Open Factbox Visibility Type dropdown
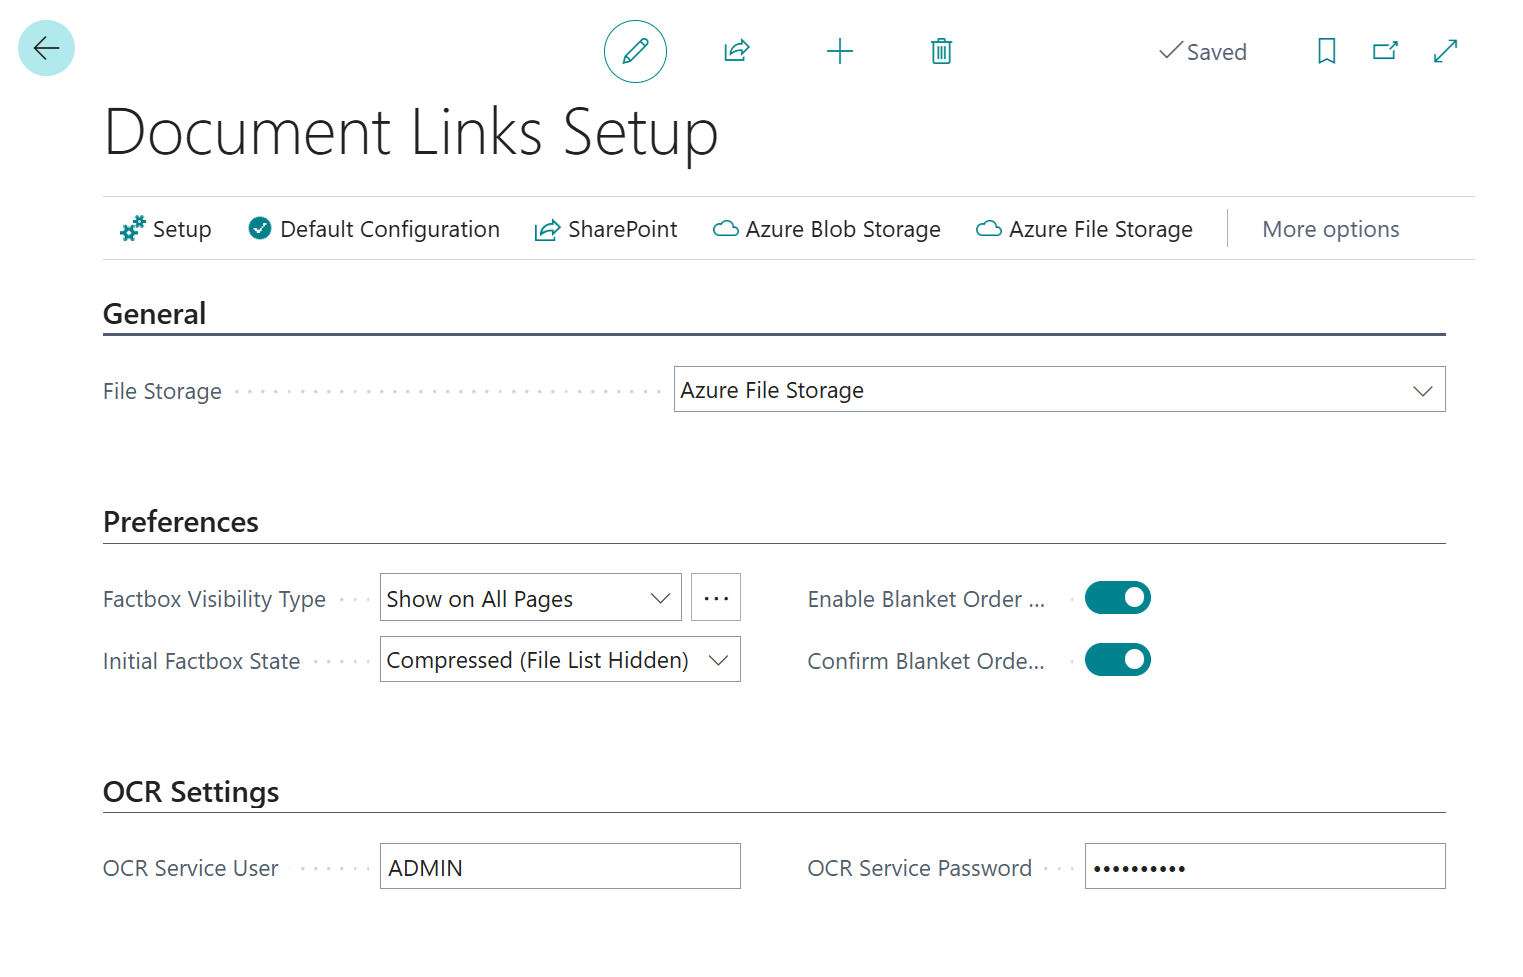The height and width of the screenshot is (977, 1523). point(530,598)
